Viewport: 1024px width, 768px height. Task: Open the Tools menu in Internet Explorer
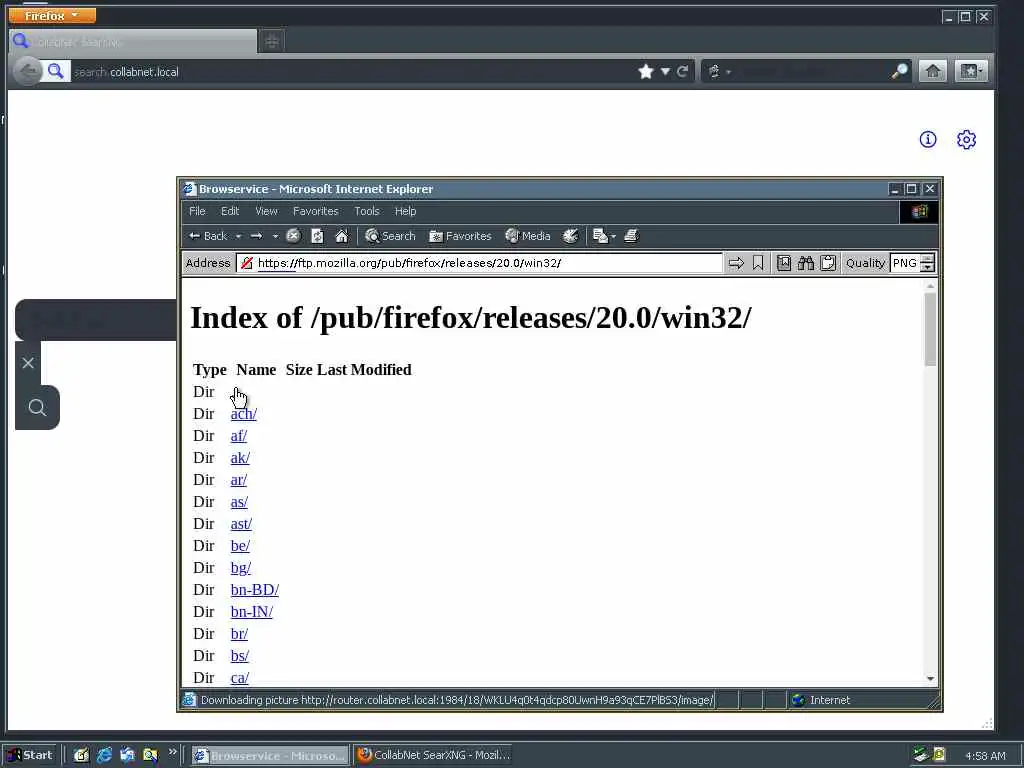(366, 212)
